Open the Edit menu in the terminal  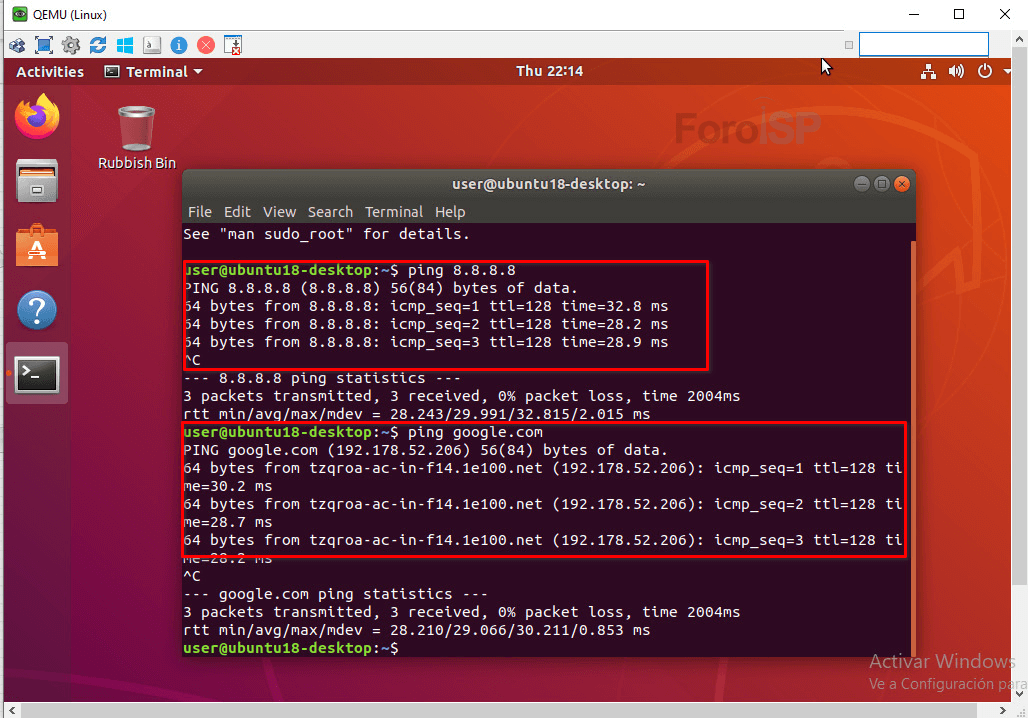tap(237, 212)
